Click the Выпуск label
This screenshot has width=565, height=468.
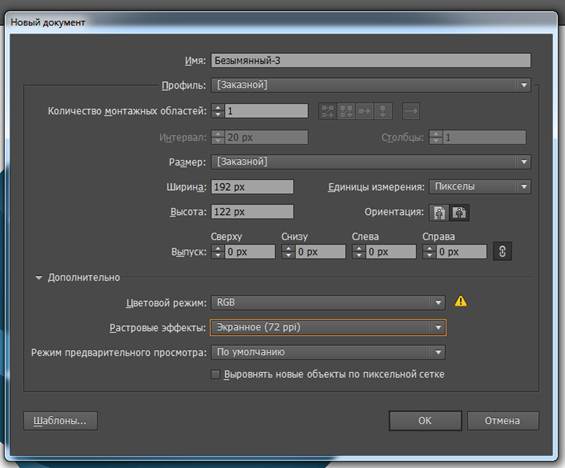[x=188, y=252]
